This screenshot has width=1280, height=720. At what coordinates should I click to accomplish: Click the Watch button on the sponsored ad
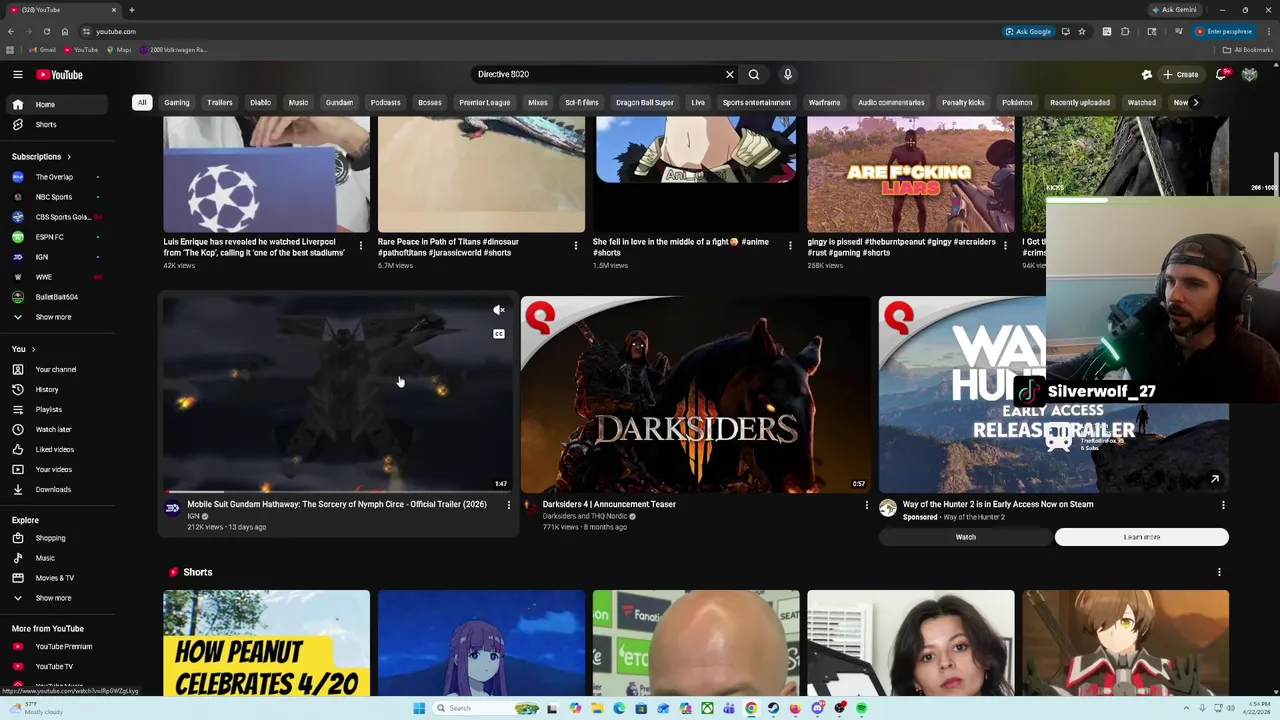tap(965, 537)
